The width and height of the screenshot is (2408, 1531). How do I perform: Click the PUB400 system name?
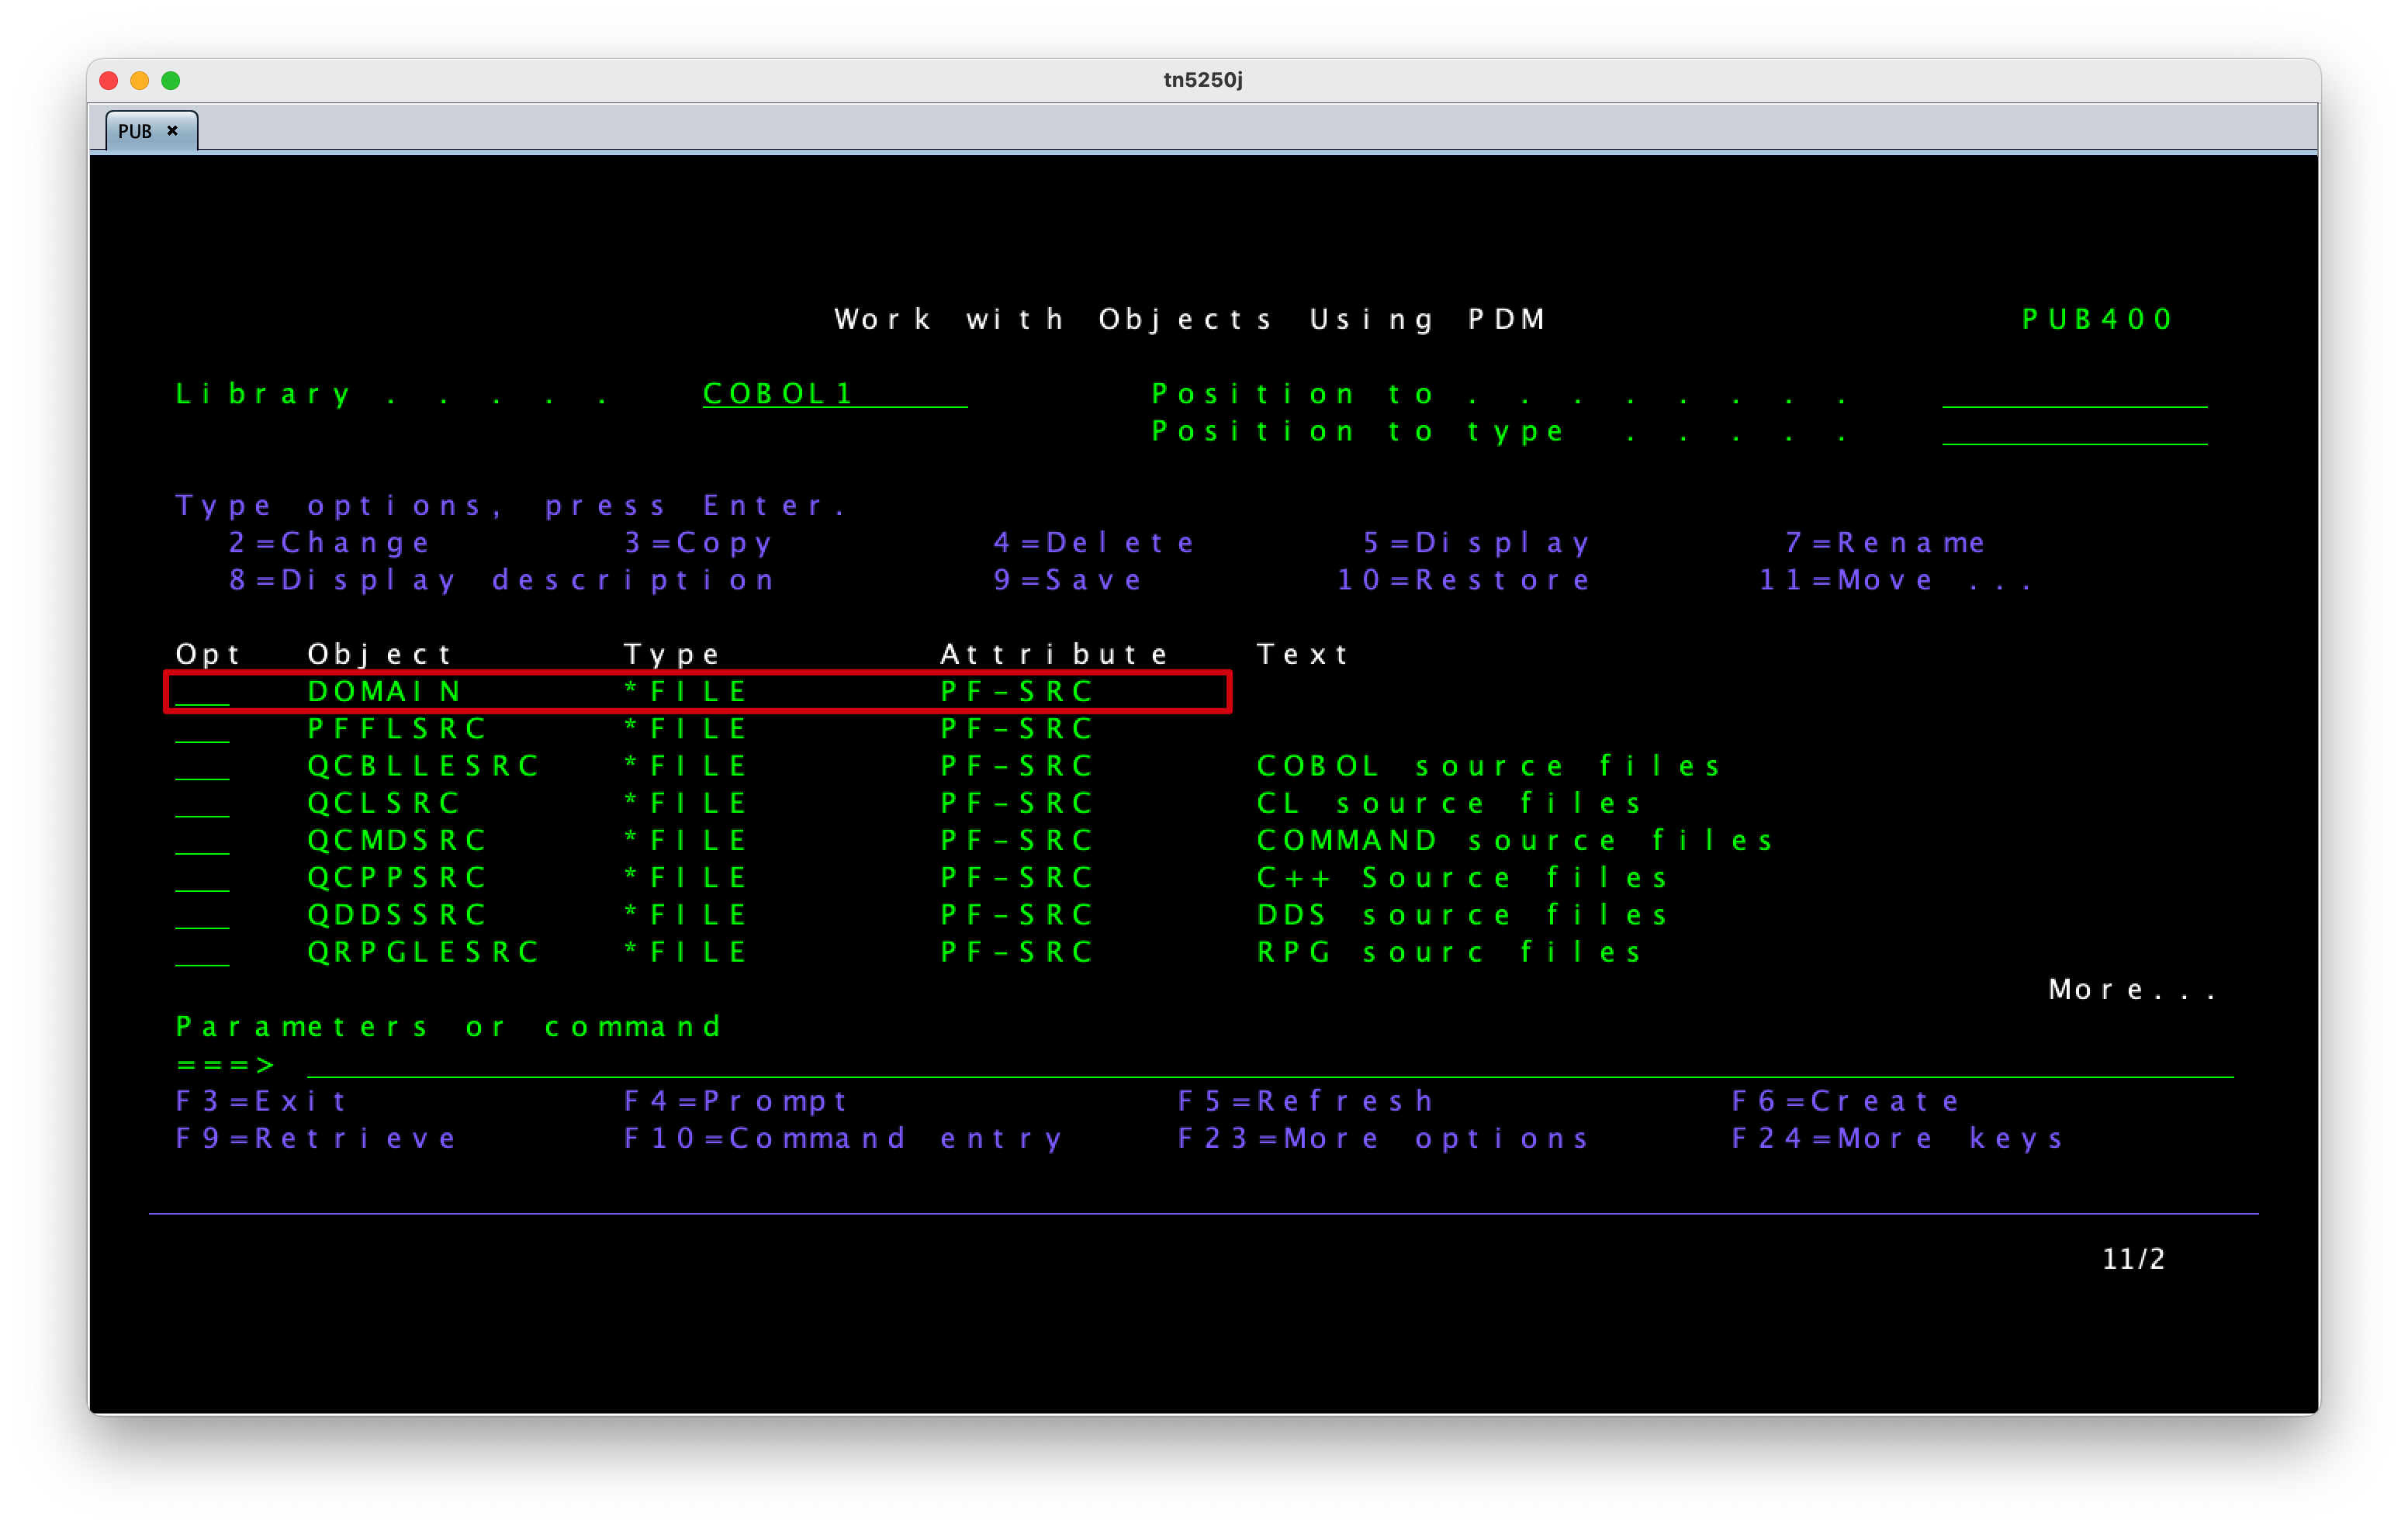[x=2097, y=319]
